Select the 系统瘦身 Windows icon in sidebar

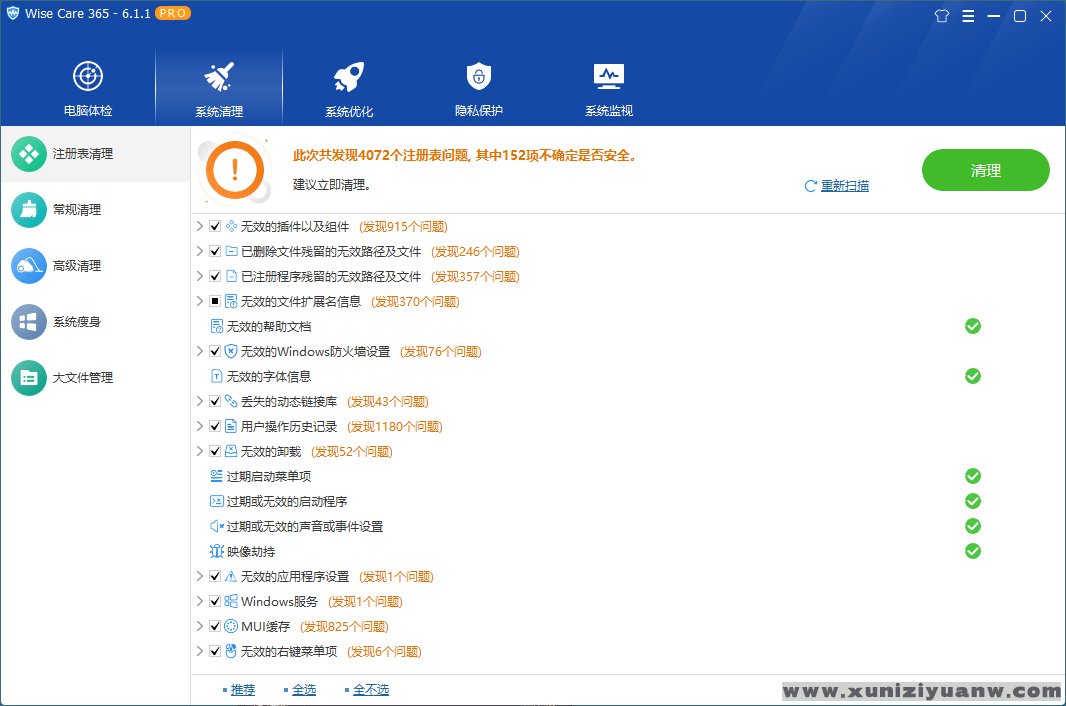29,322
